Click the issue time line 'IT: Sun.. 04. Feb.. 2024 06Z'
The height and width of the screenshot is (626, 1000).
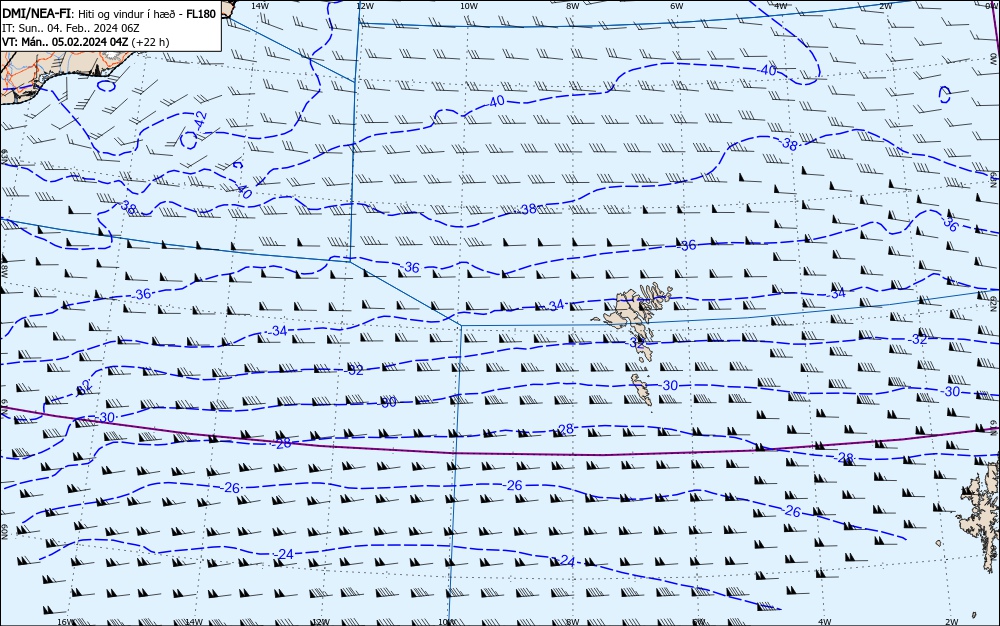71,28
